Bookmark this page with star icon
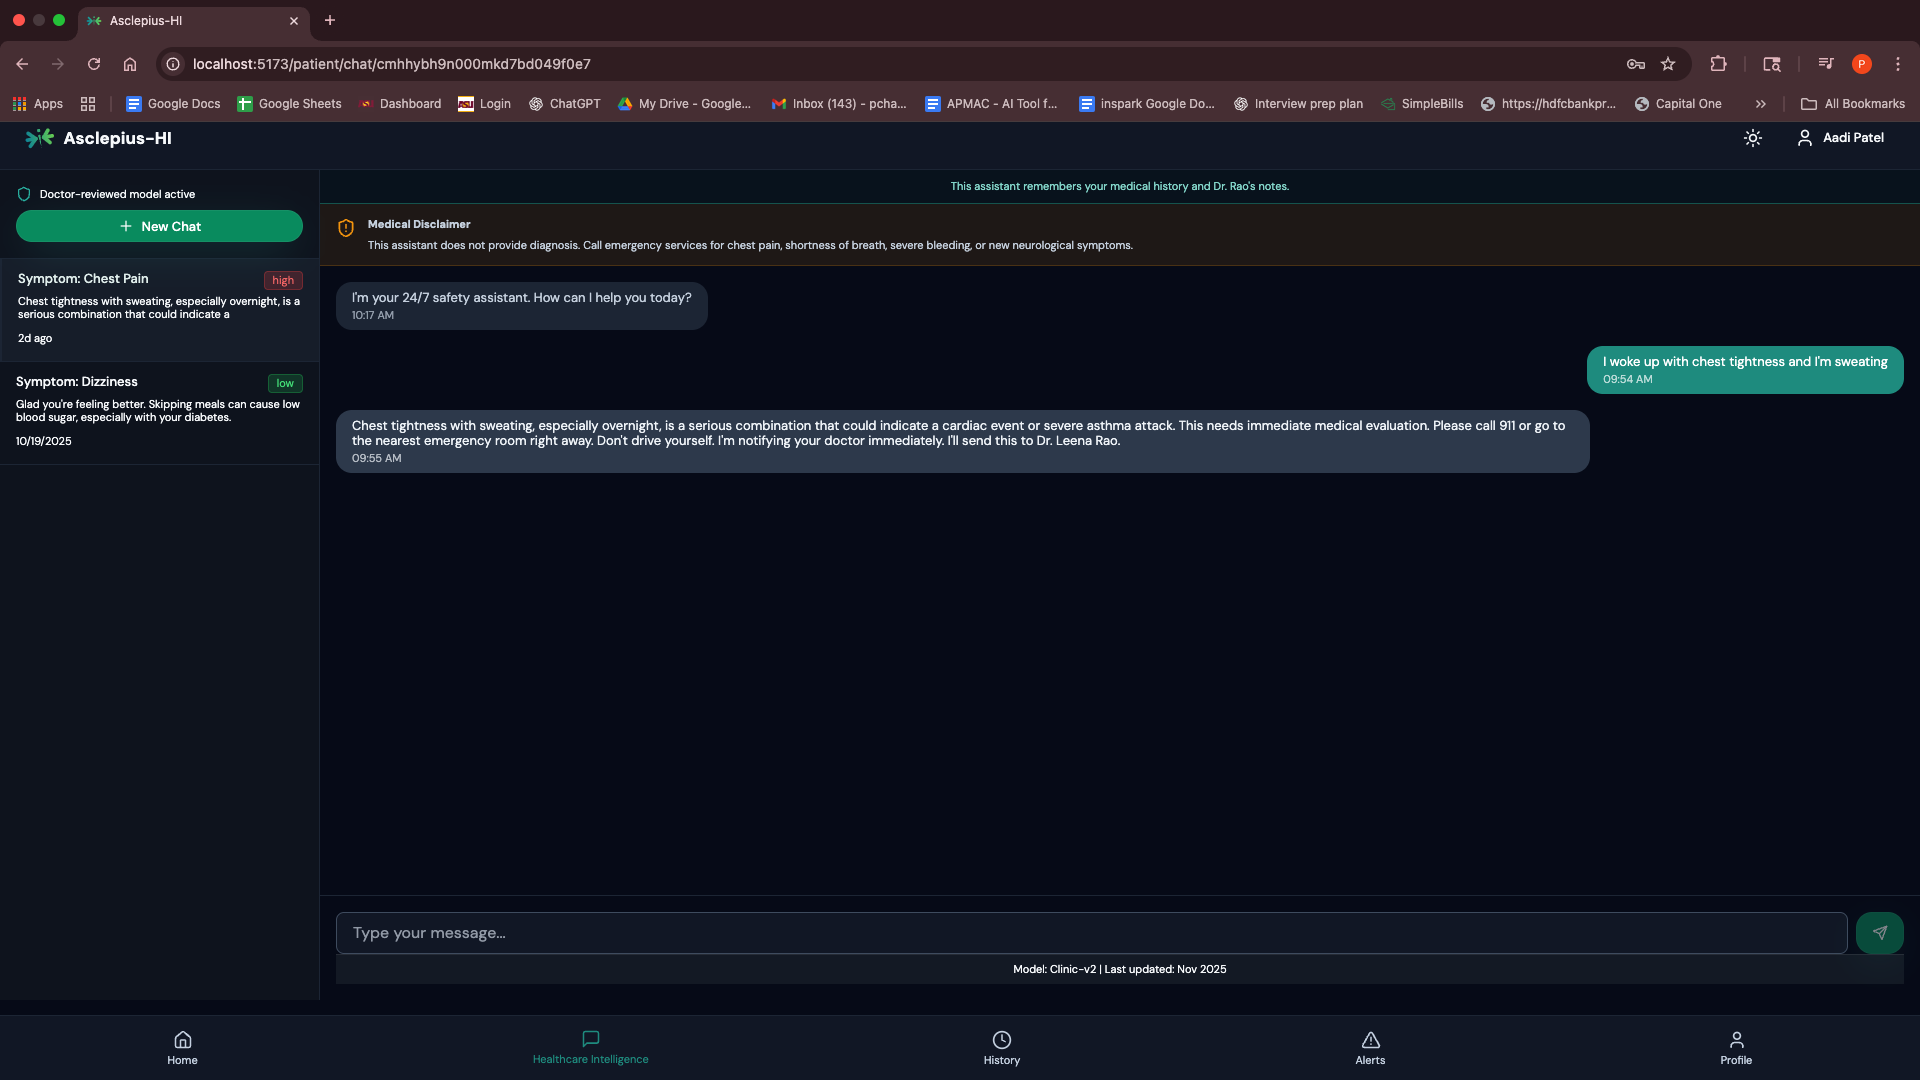Image resolution: width=1920 pixels, height=1080 pixels. pyautogui.click(x=1668, y=64)
